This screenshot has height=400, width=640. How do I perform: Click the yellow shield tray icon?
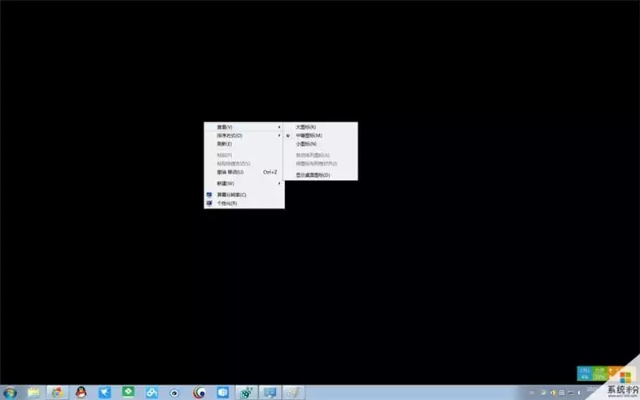click(x=553, y=393)
